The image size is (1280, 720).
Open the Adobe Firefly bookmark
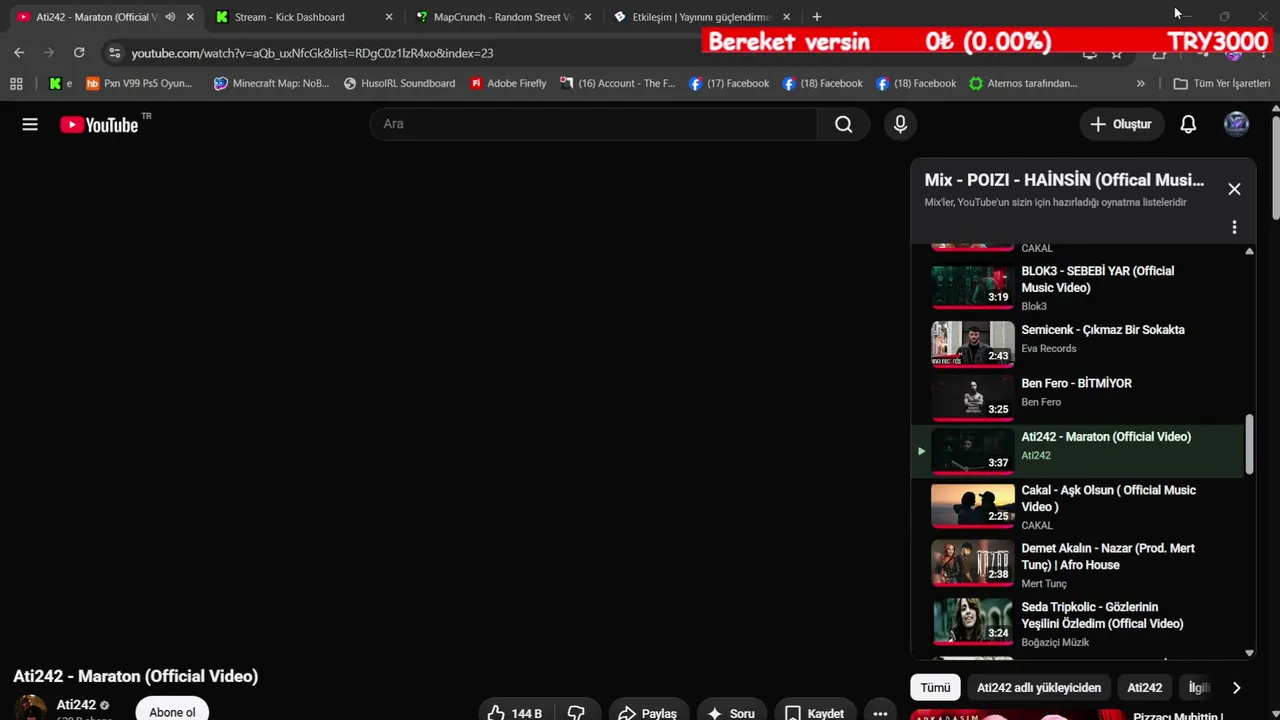[508, 84]
